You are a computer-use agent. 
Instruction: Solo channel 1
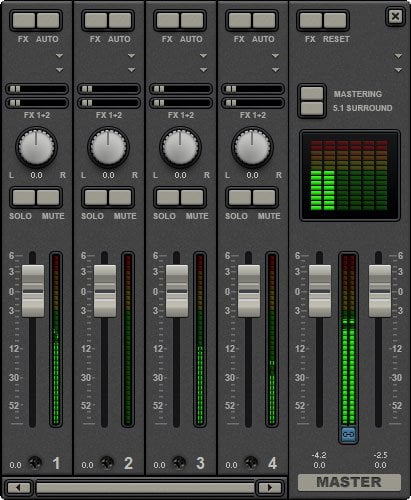24,198
